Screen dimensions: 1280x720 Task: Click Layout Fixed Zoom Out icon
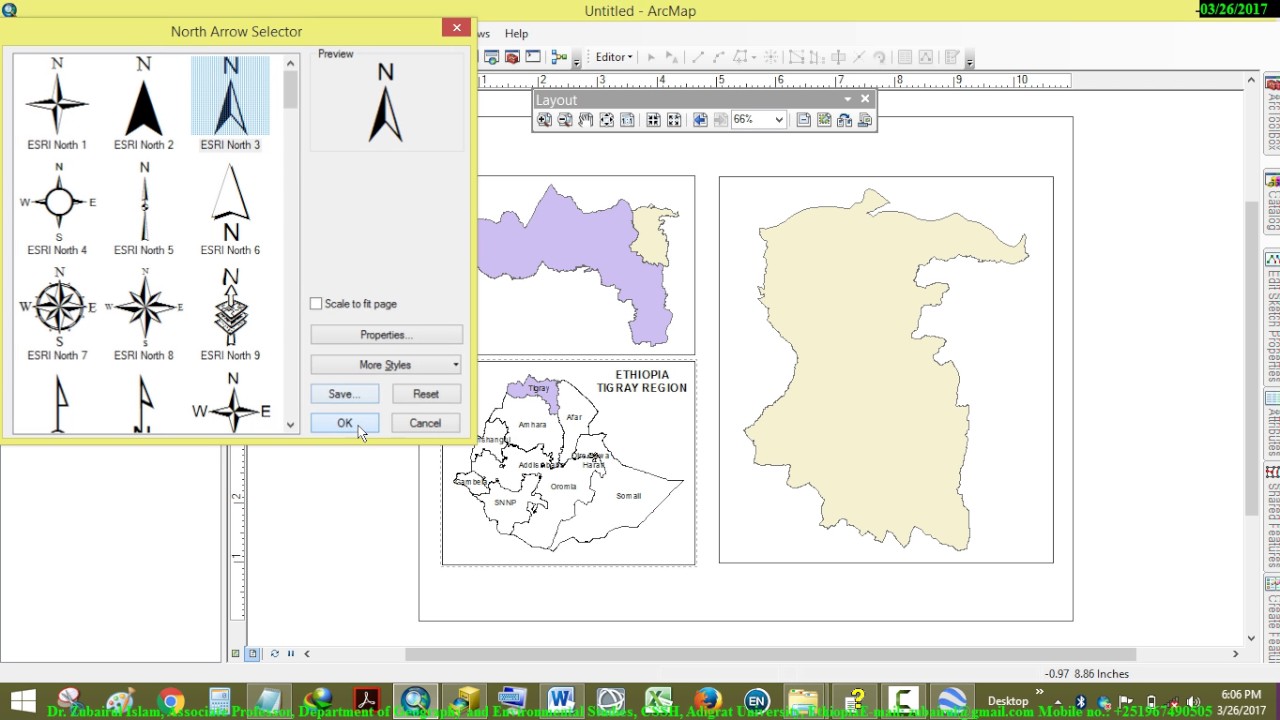click(x=674, y=120)
